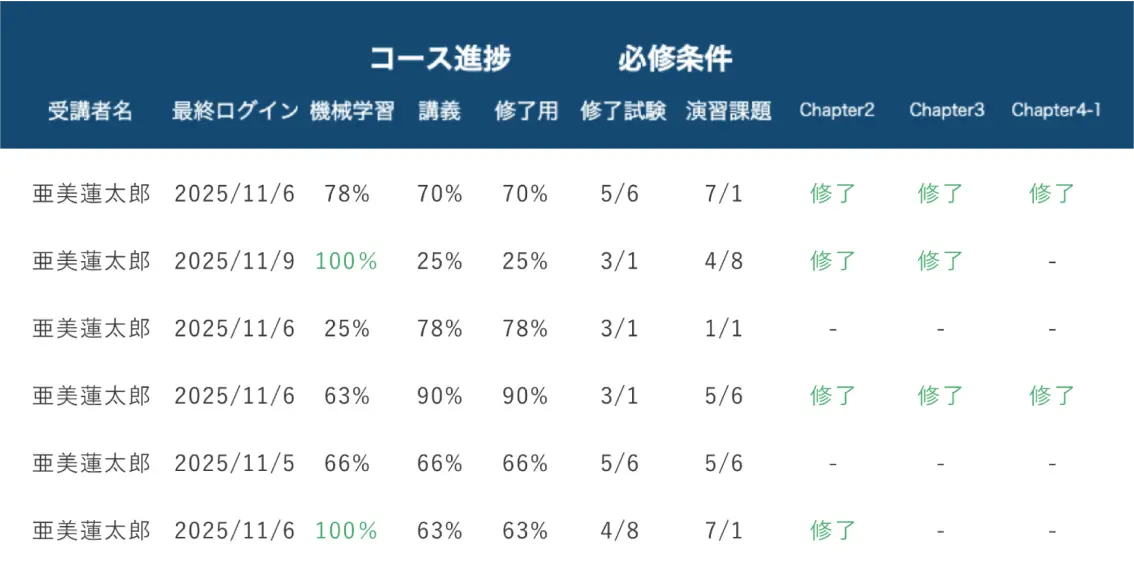Click 修了 under Chapter4-1 in first row
The width and height of the screenshot is (1134, 581).
click(x=1052, y=194)
